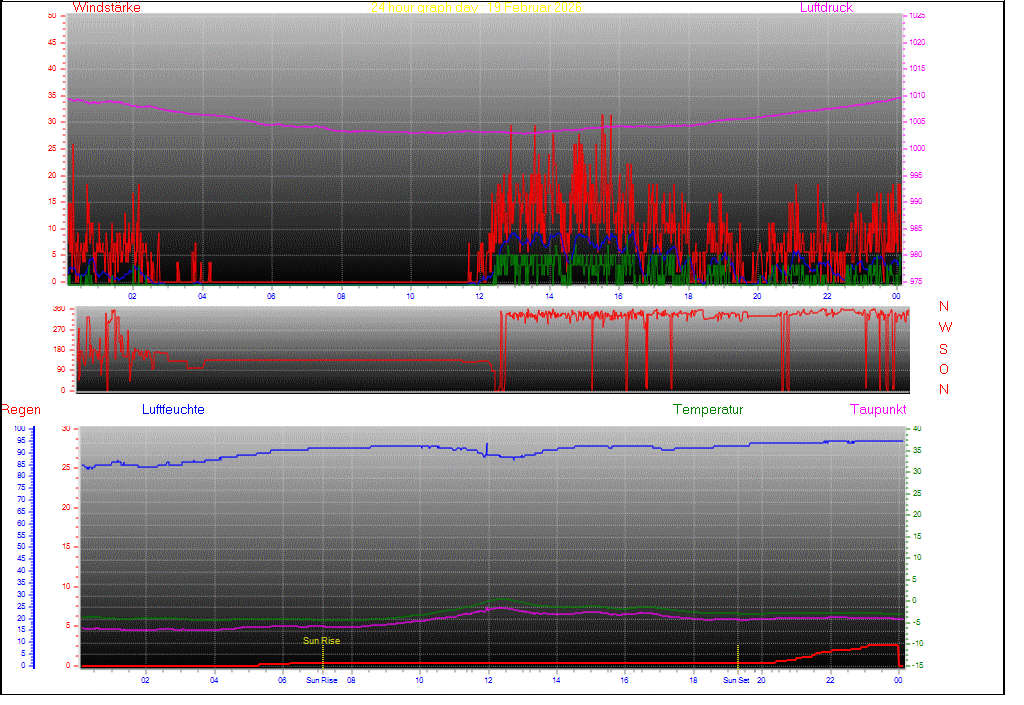1024x705 pixels.
Task: Click the Luftdruck label at top right
Action: point(826,7)
